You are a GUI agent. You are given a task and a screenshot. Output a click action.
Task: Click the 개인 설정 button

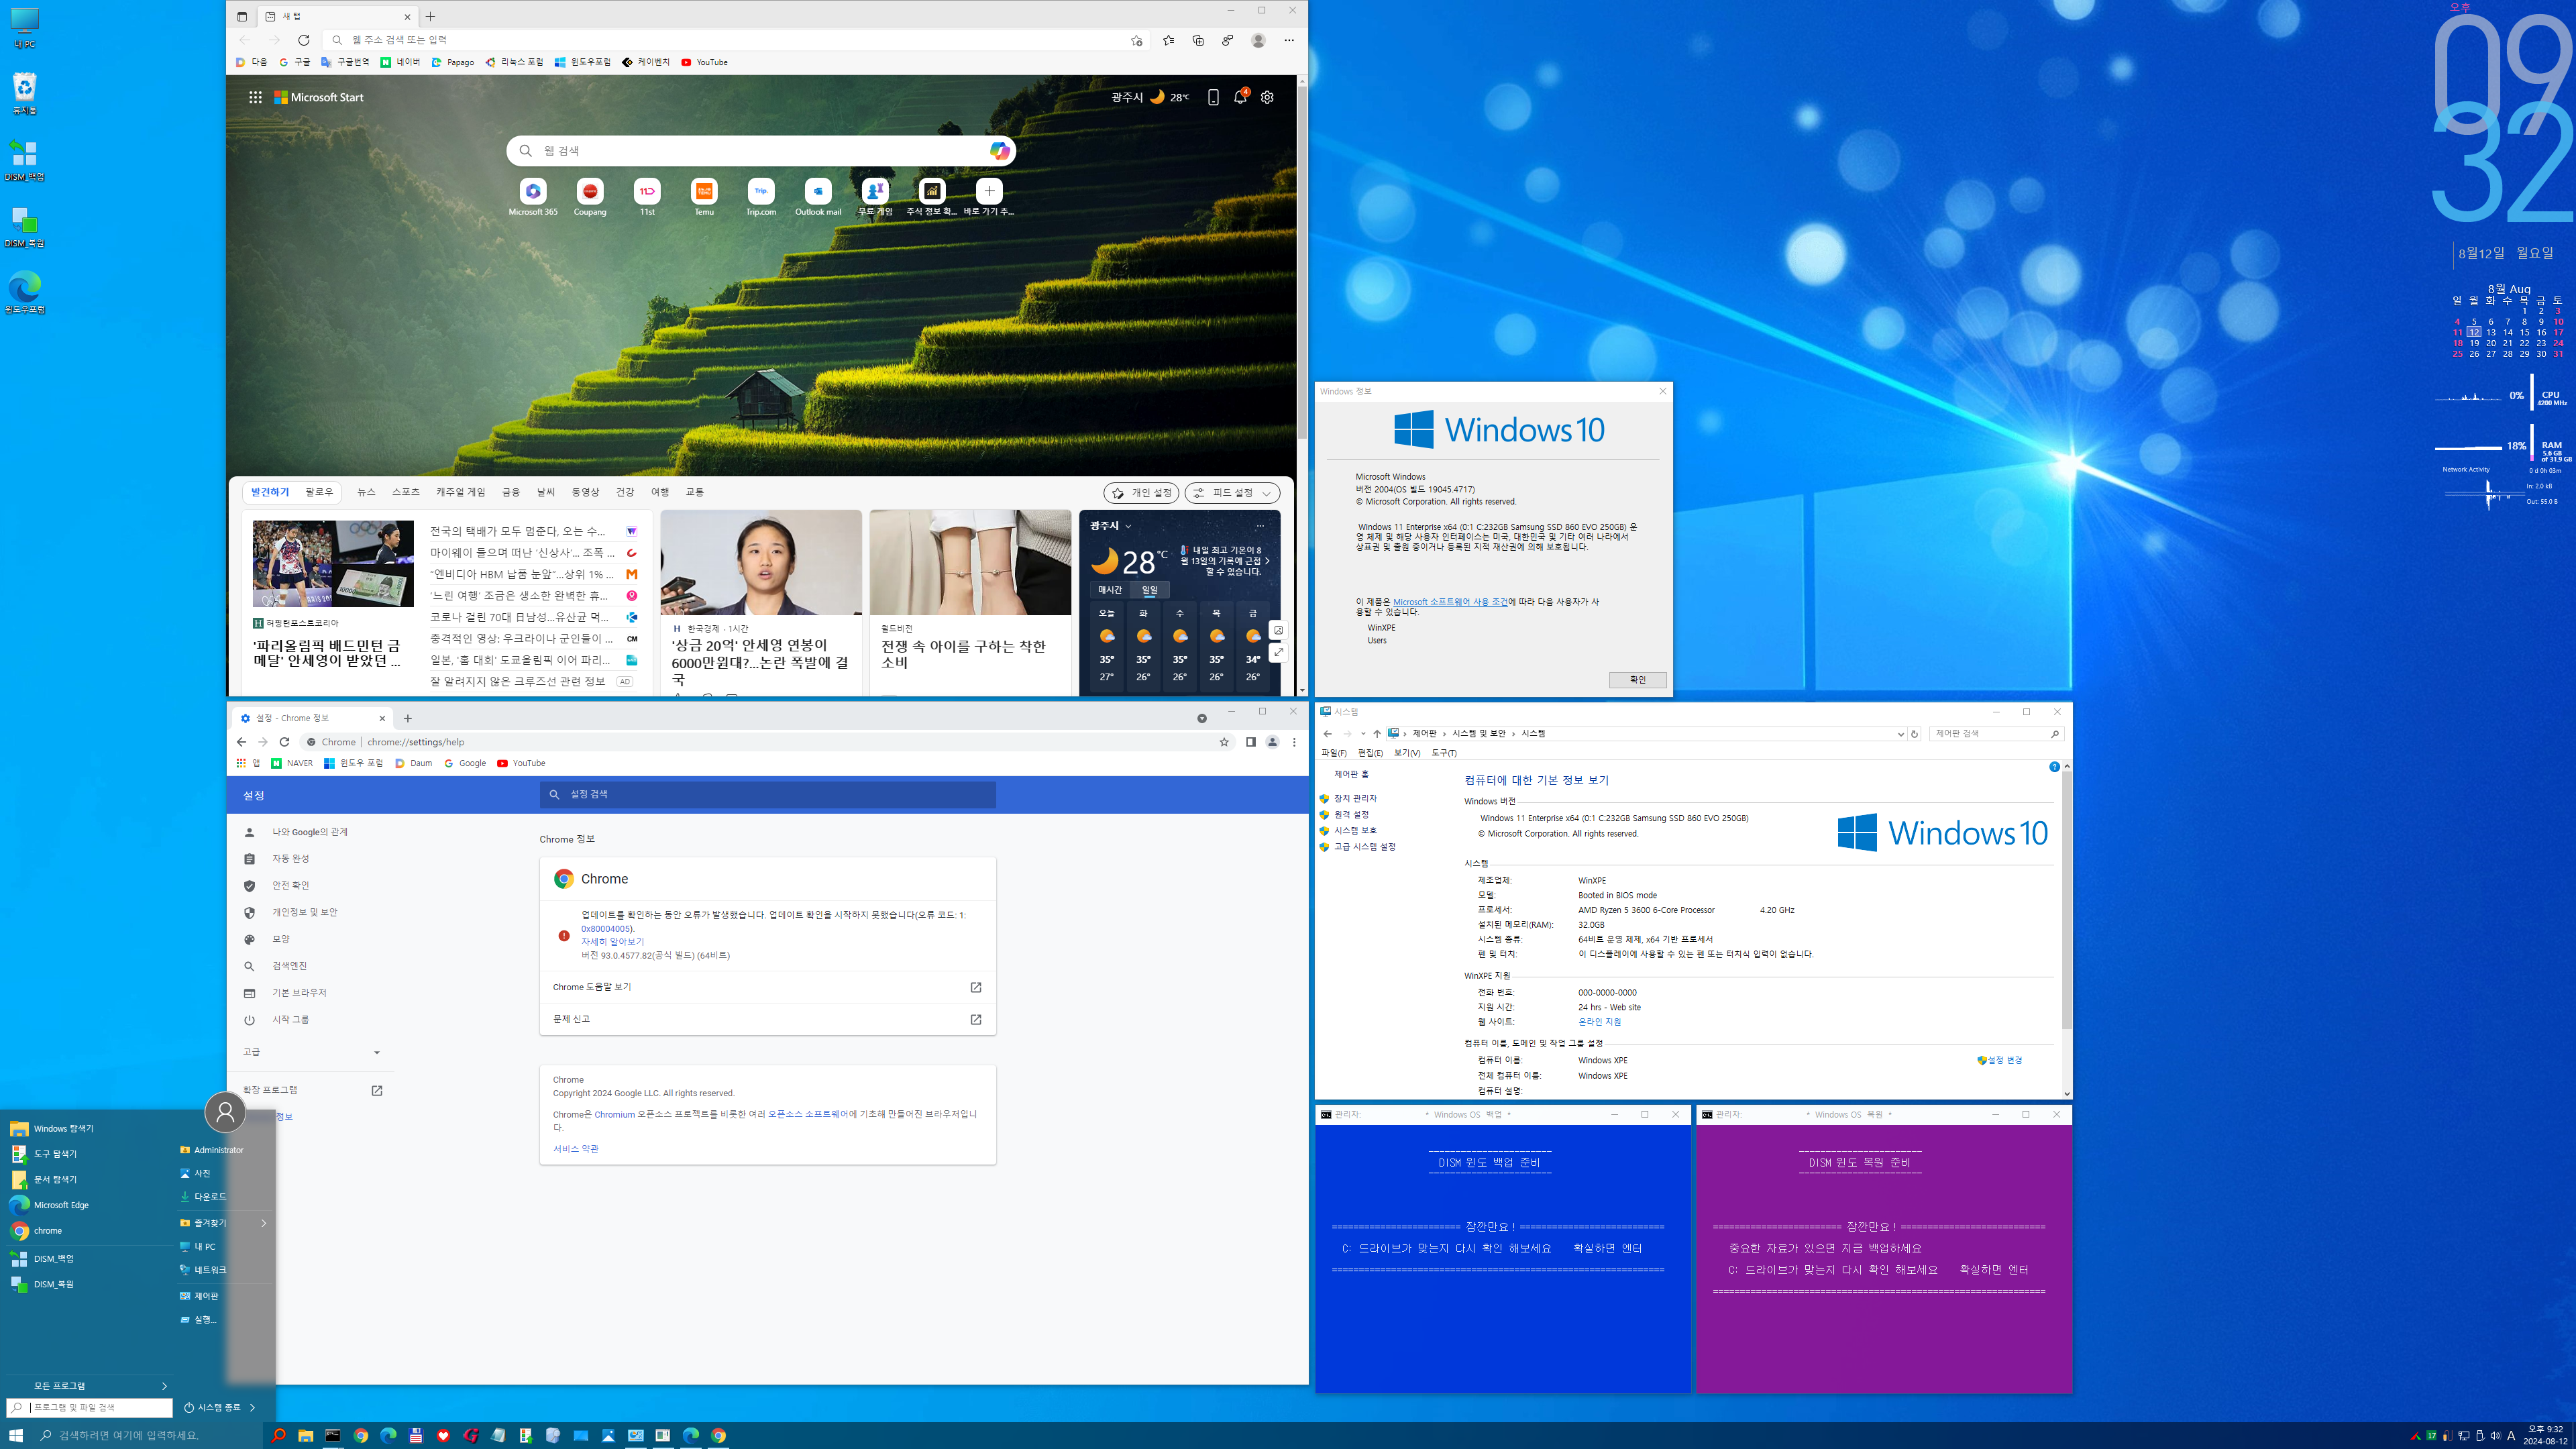[x=1141, y=493]
